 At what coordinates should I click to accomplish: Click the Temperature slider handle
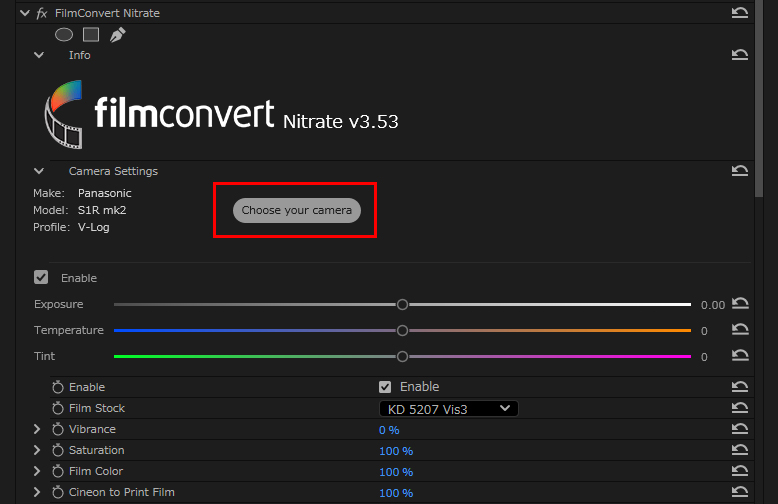click(402, 330)
